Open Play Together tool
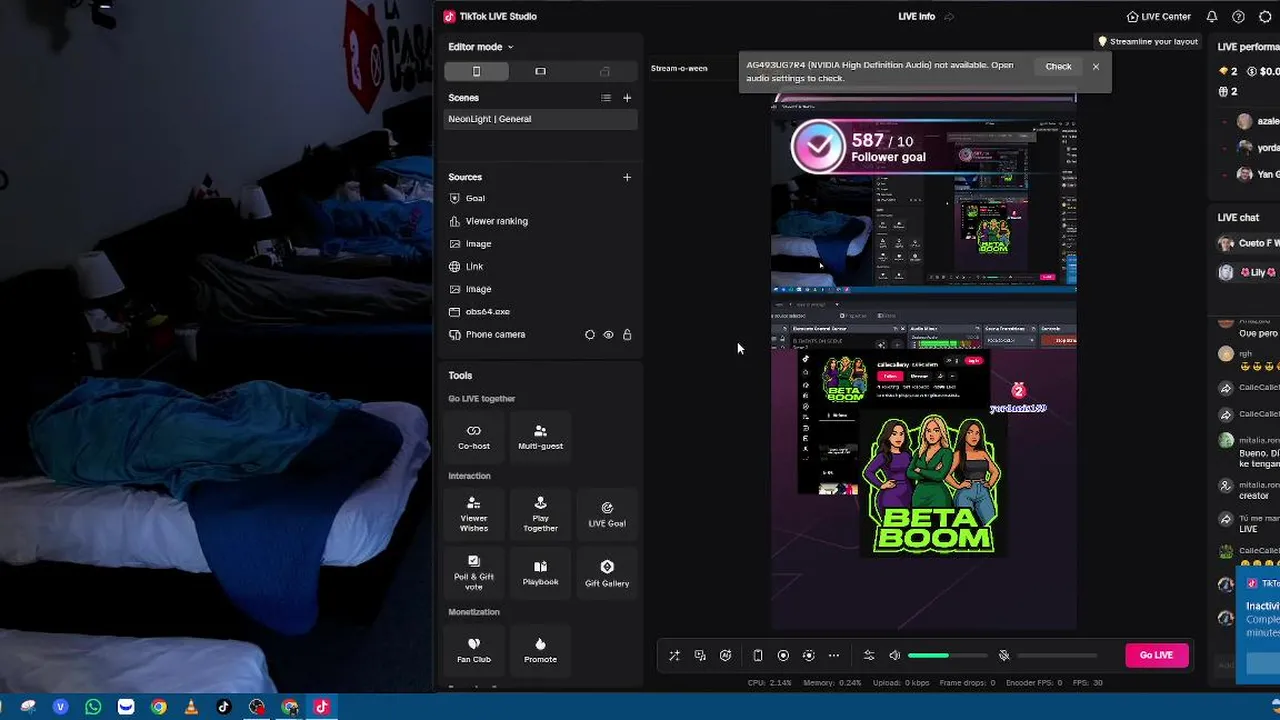Image resolution: width=1280 pixels, height=720 pixels. pos(540,513)
